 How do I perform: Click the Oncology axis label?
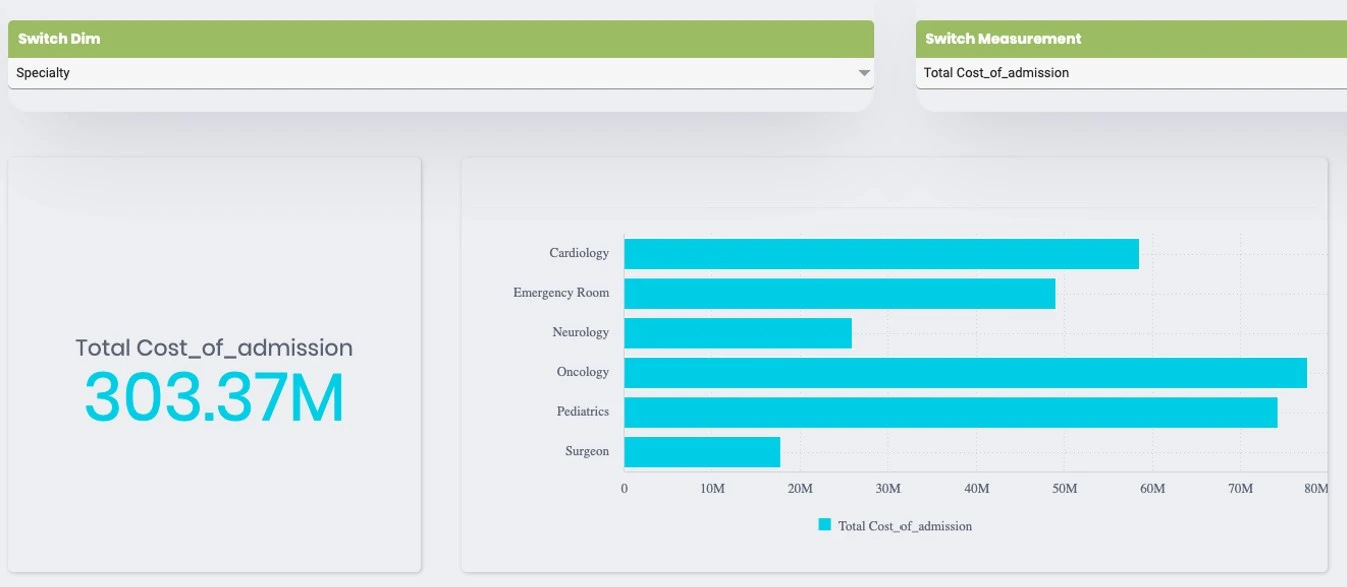[582, 372]
